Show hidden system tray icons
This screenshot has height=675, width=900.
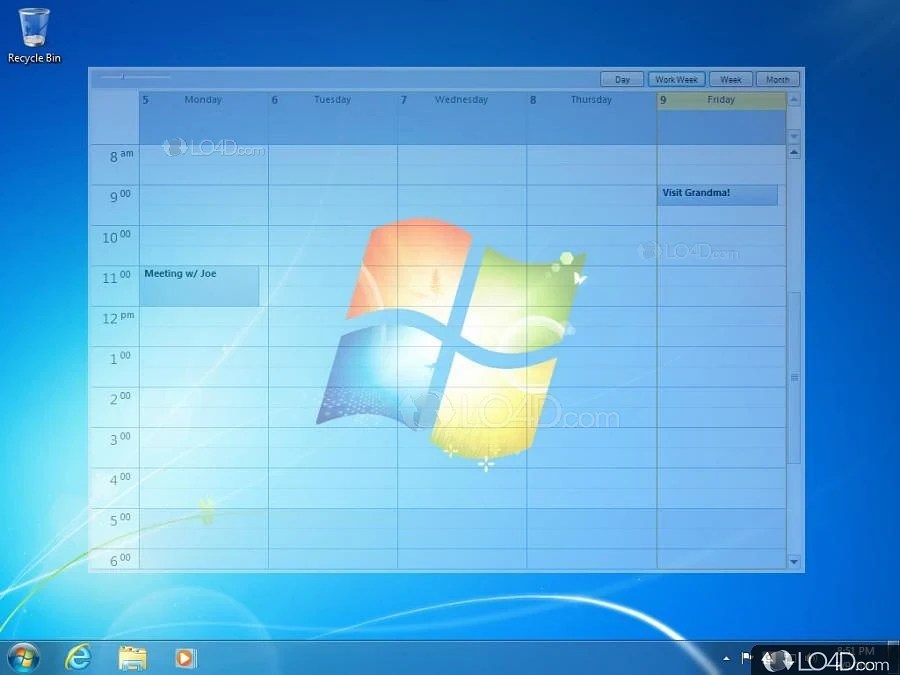[726, 658]
